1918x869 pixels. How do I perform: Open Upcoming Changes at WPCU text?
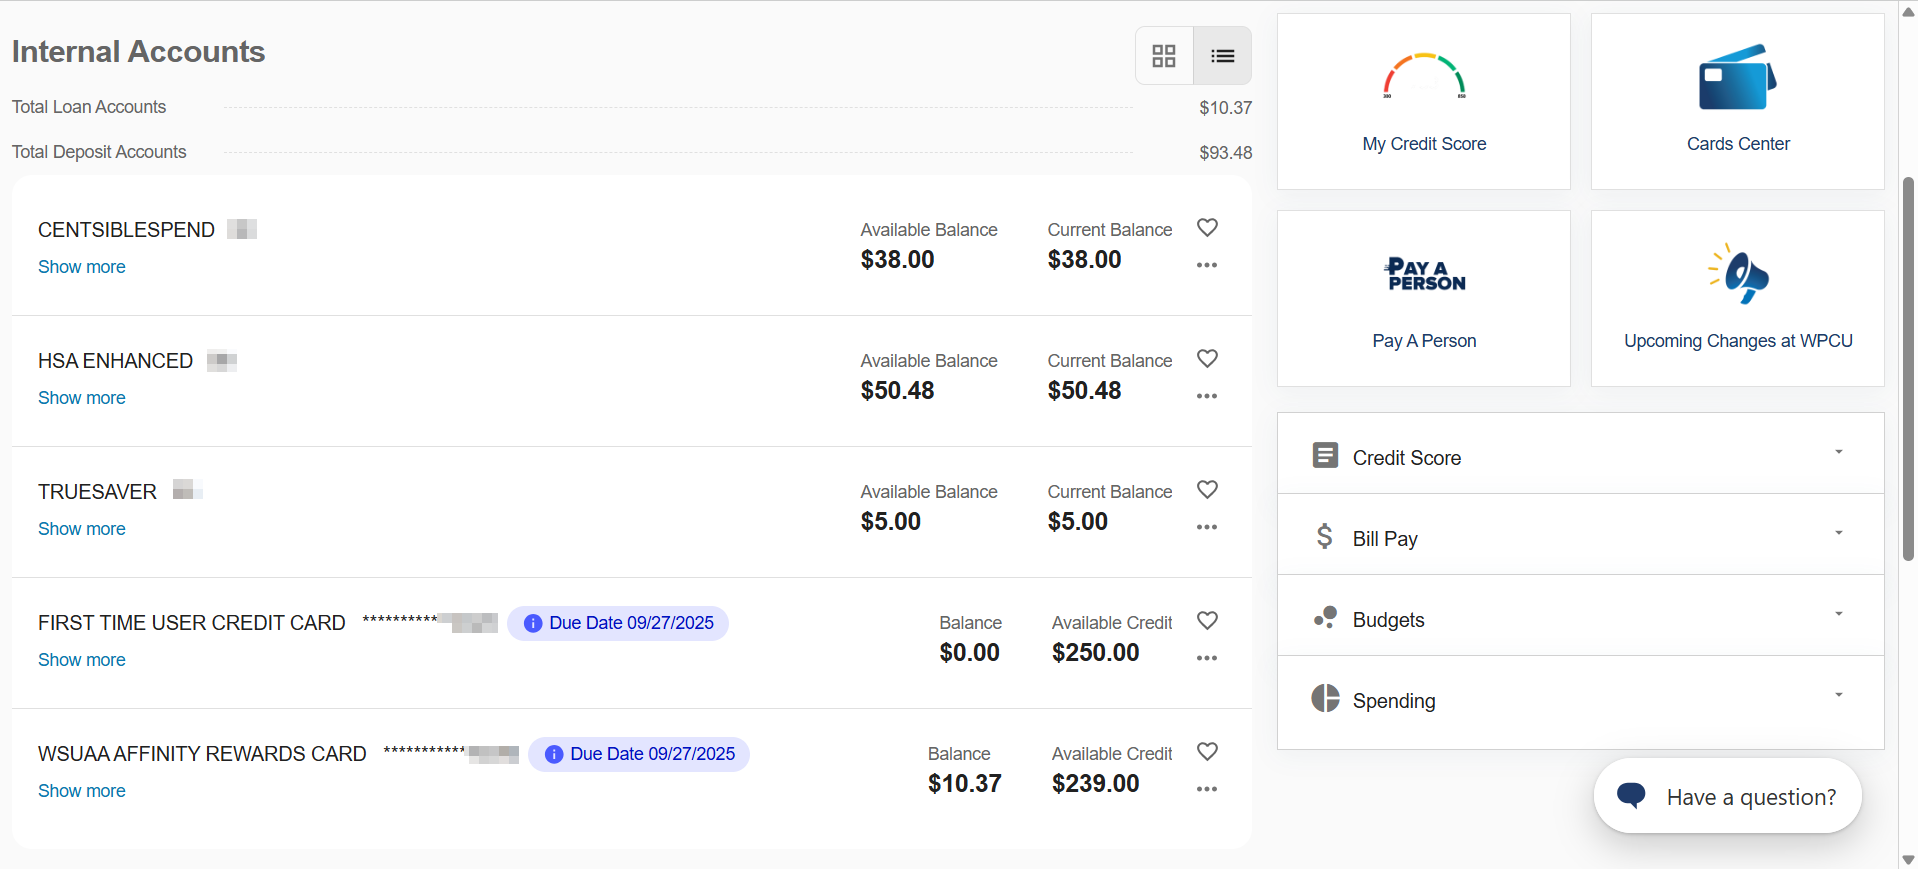point(1738,341)
